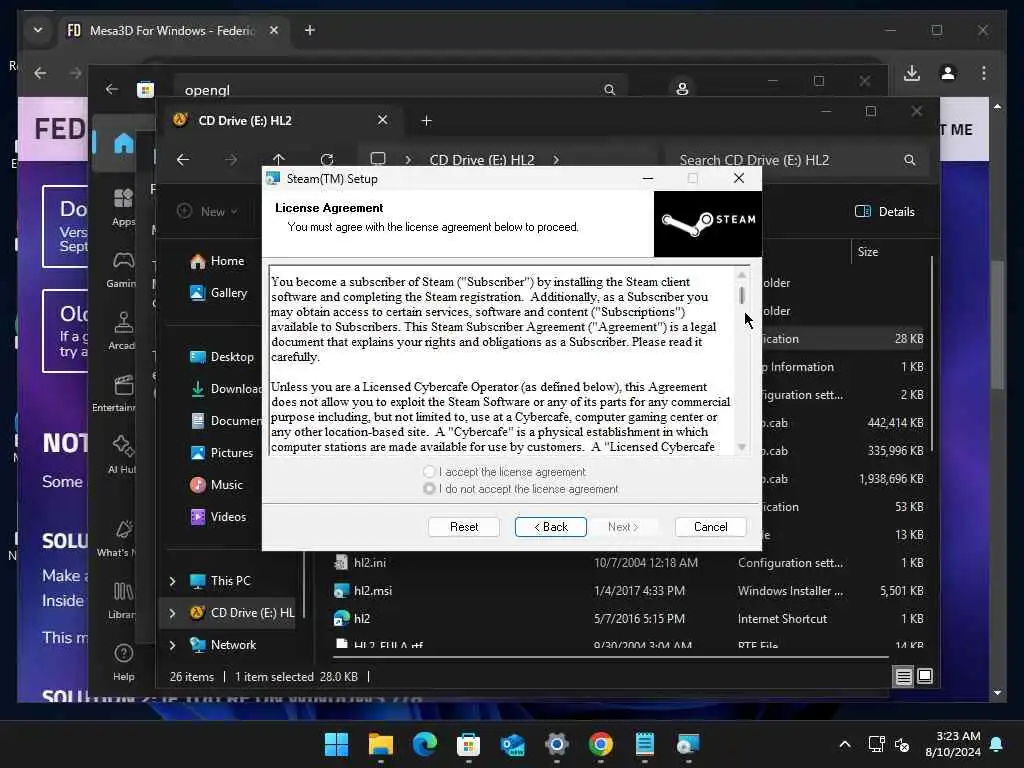The width and height of the screenshot is (1024, 768).
Task: Open File Explorer from the taskbar
Action: click(x=381, y=744)
